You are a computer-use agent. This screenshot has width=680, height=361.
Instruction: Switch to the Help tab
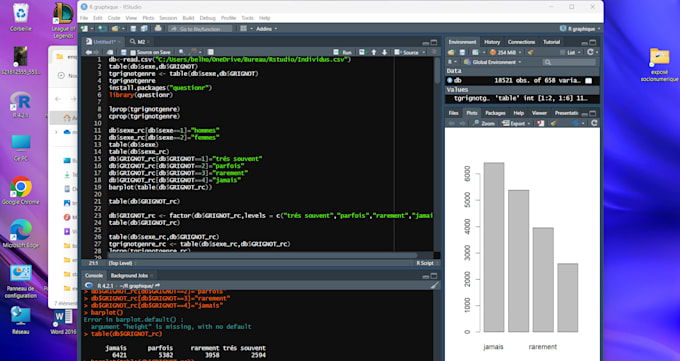click(x=519, y=113)
